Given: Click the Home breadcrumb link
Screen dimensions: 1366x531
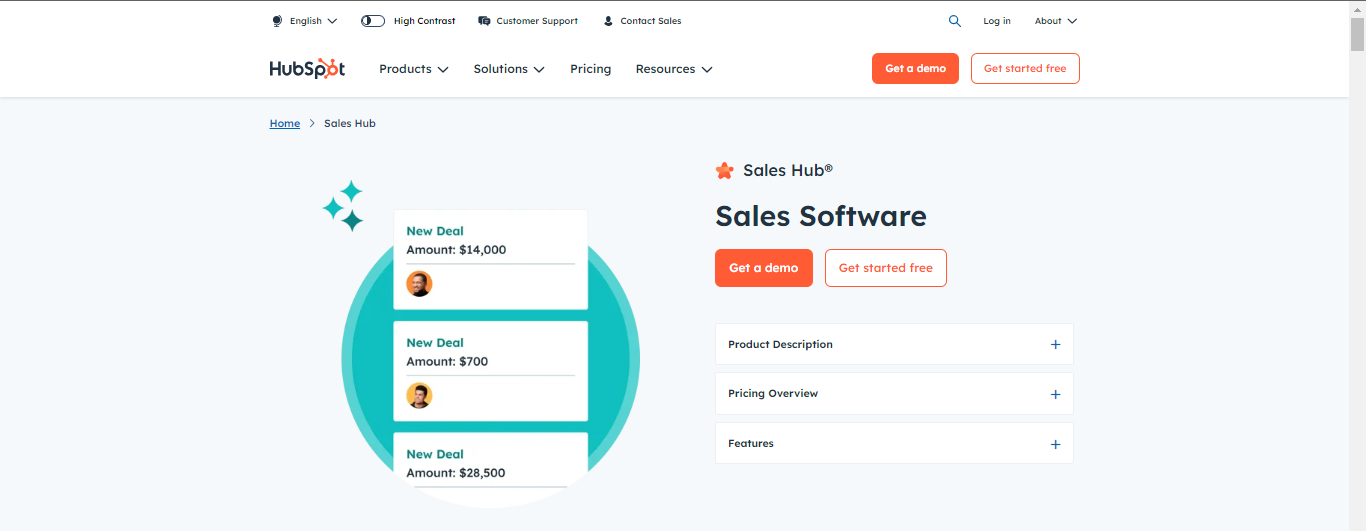Looking at the screenshot, I should pyautogui.click(x=285, y=123).
